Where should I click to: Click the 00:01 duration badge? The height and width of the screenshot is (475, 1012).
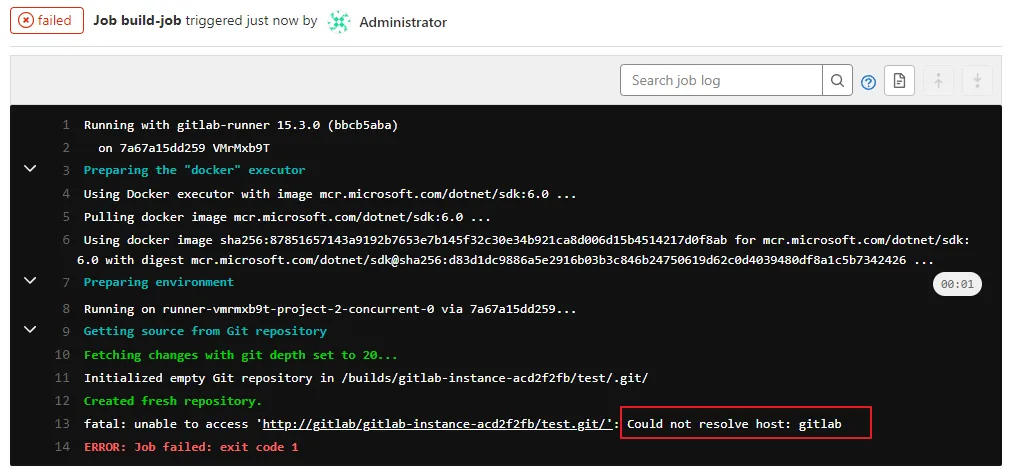(x=957, y=285)
